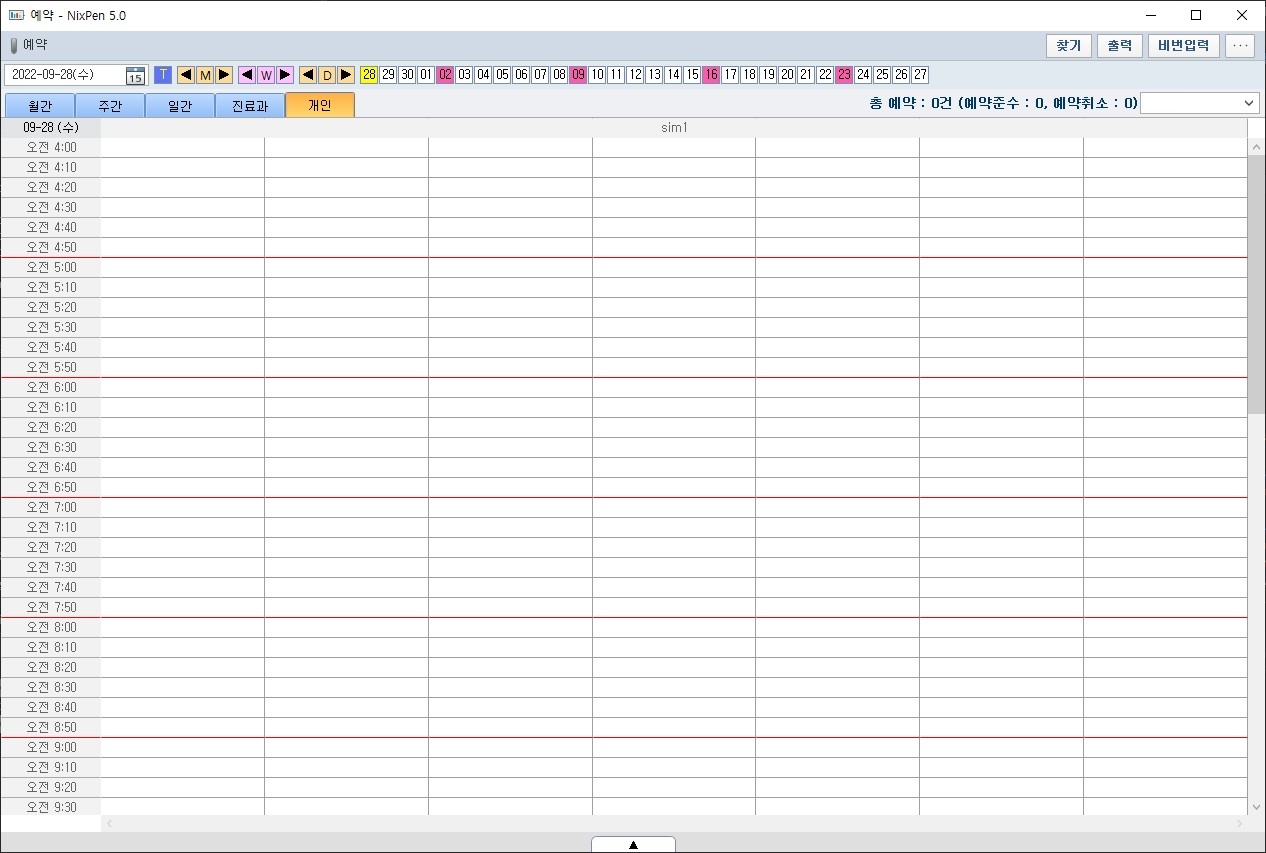Go to next day arrow beside D
Screen dimensions: 1266x853
346,75
